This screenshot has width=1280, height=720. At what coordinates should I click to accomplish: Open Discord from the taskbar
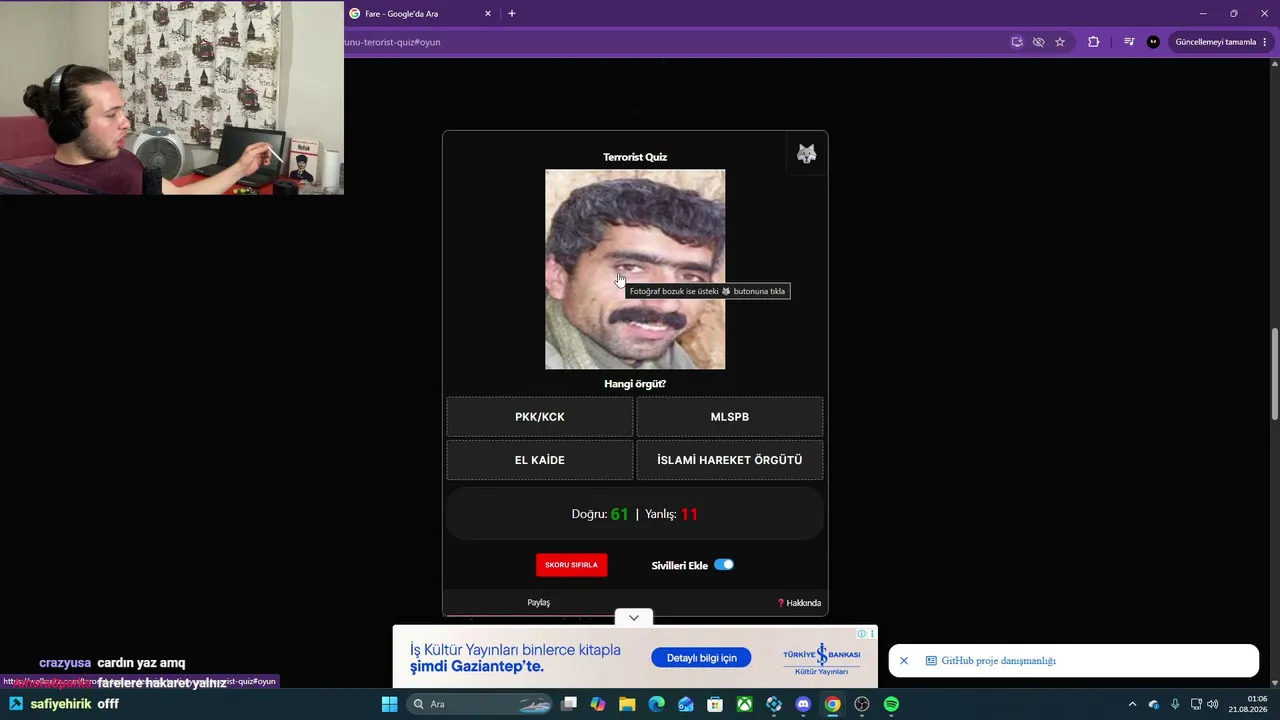[803, 704]
